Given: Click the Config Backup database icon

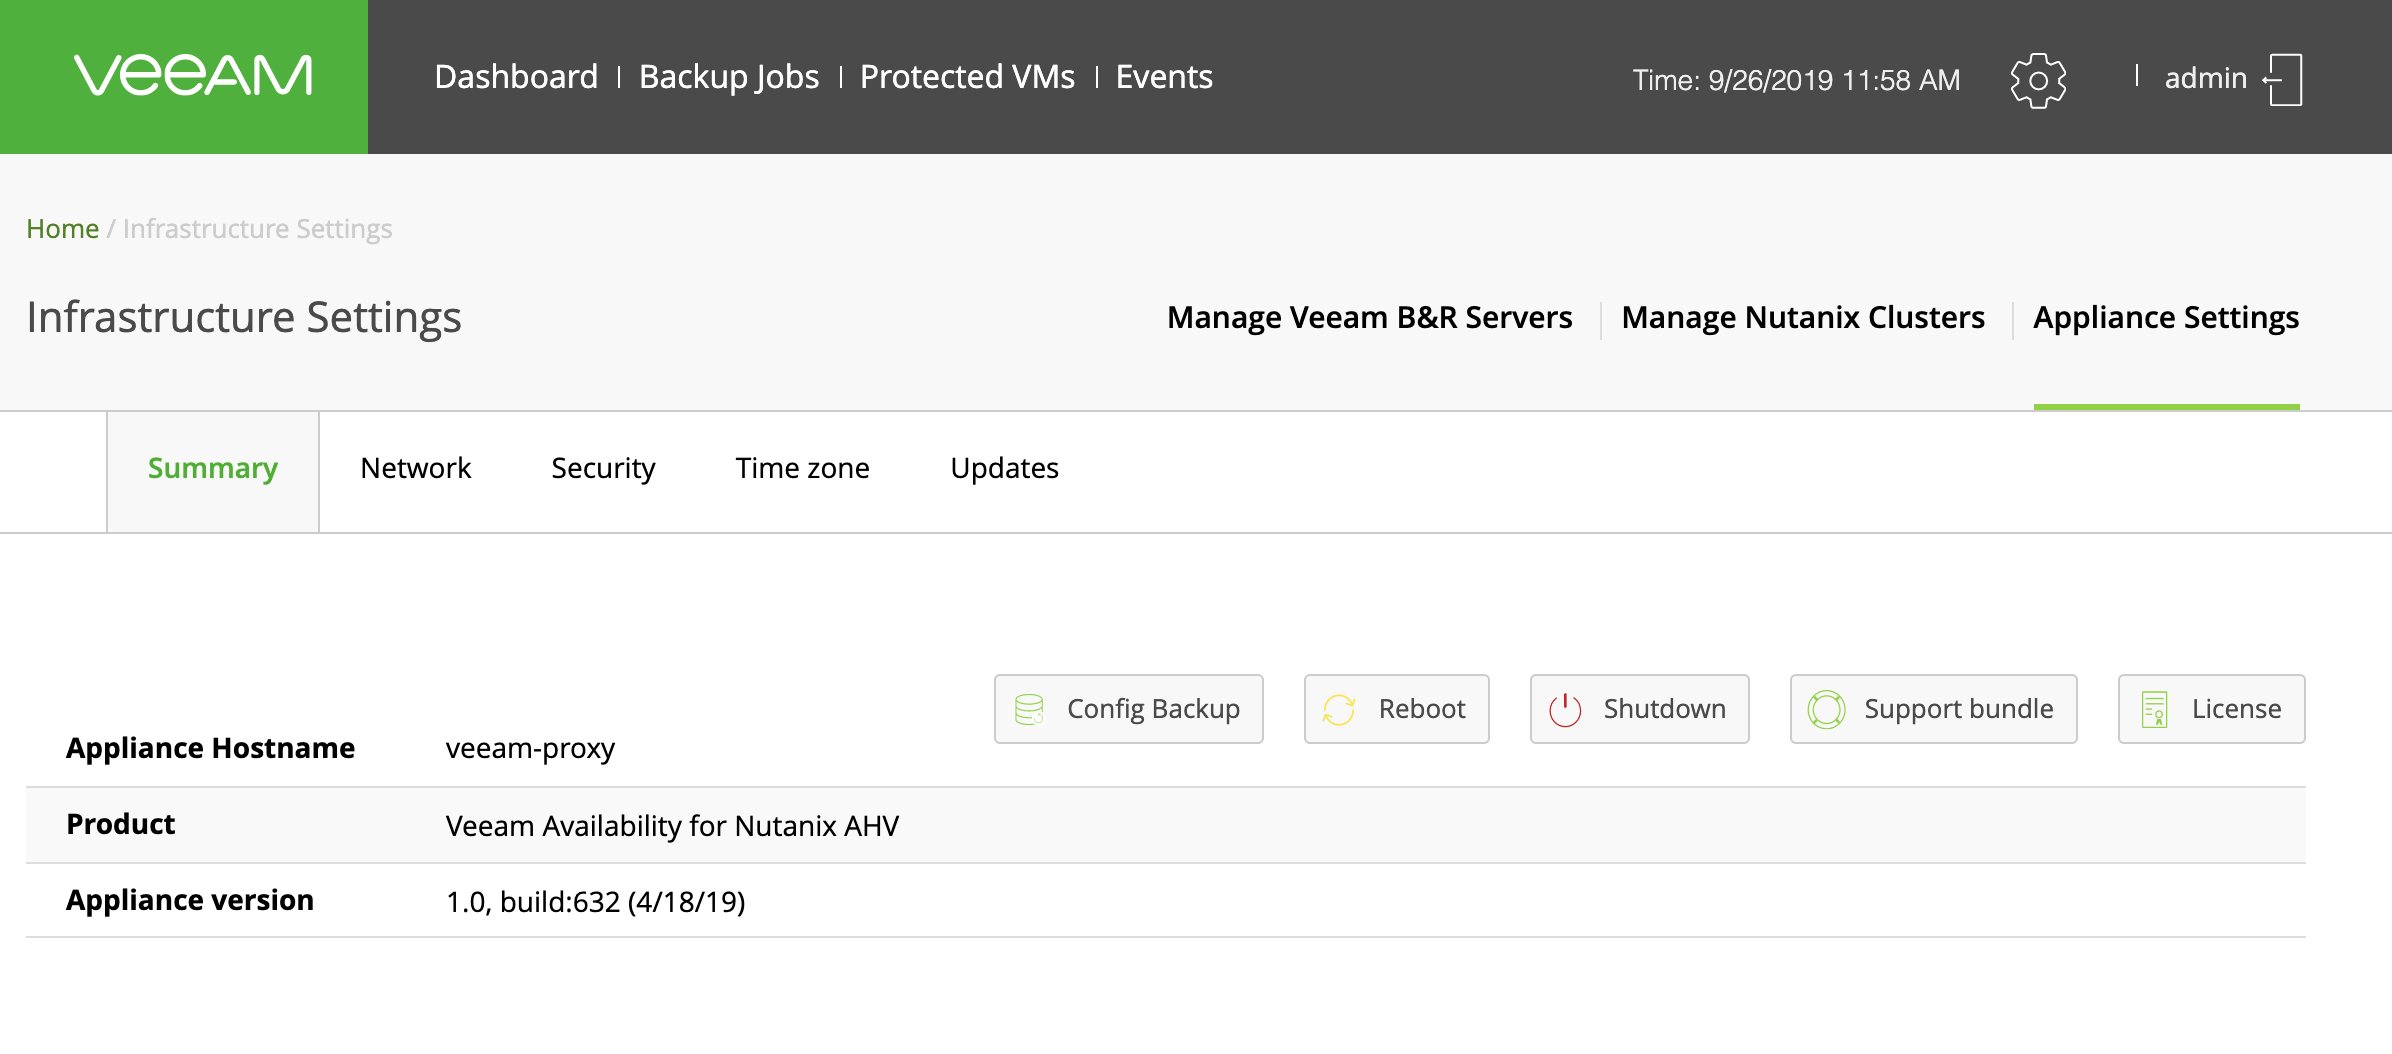Looking at the screenshot, I should point(1029,709).
